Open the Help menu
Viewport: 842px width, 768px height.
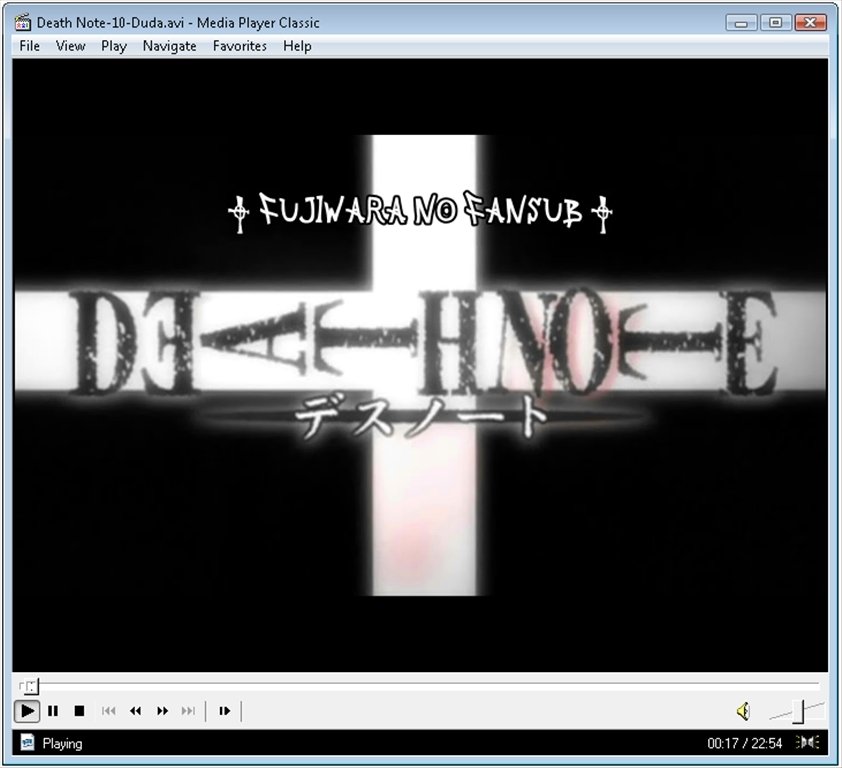click(x=297, y=46)
